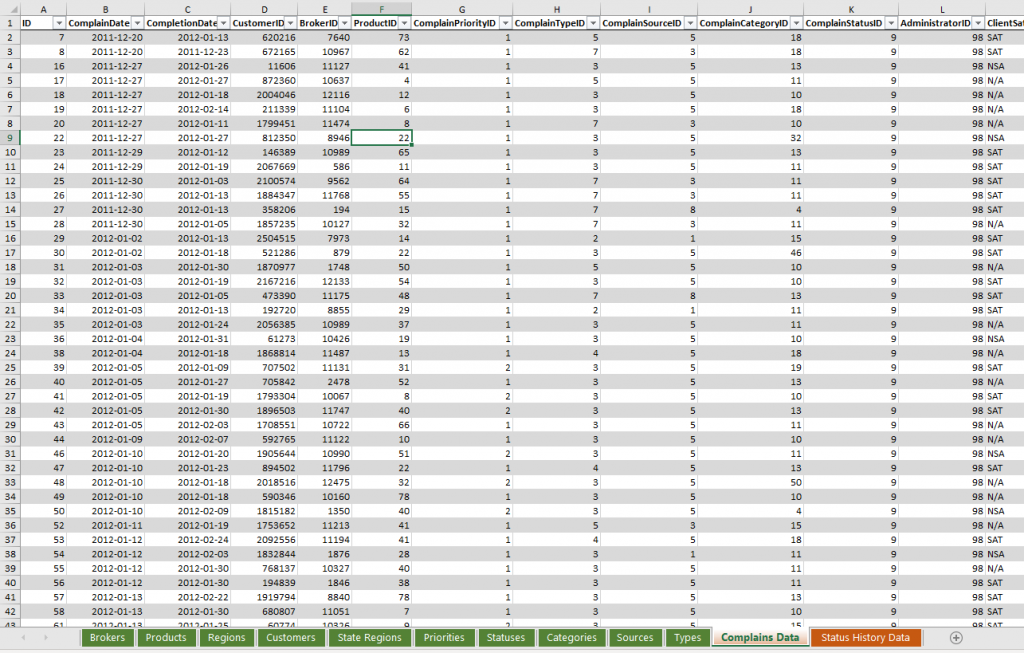Select column G header
This screenshot has width=1024, height=653.
click(x=462, y=8)
